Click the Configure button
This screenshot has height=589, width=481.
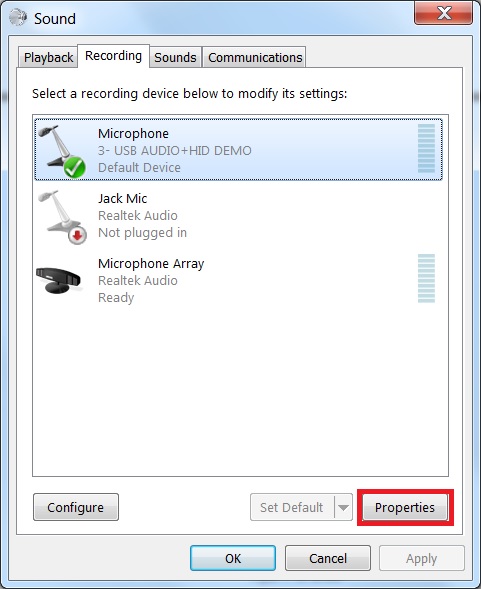click(76, 507)
